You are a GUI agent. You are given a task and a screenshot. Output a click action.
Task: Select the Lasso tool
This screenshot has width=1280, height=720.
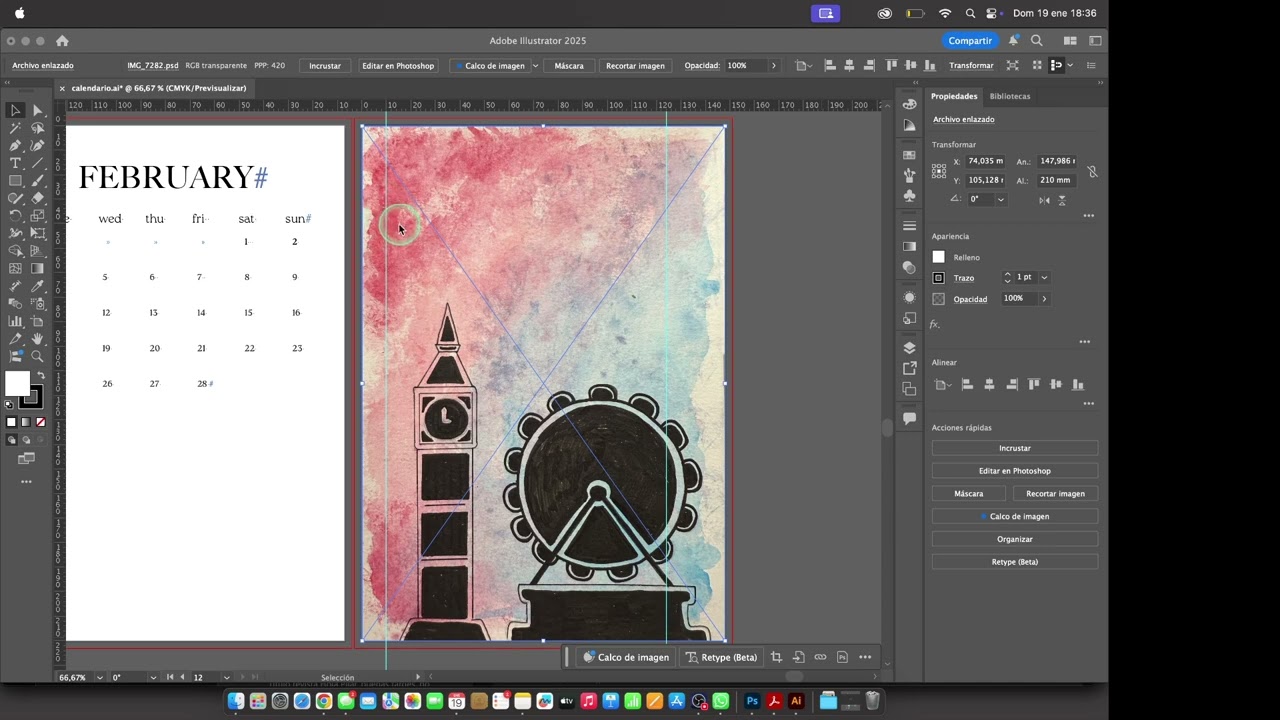(37, 127)
